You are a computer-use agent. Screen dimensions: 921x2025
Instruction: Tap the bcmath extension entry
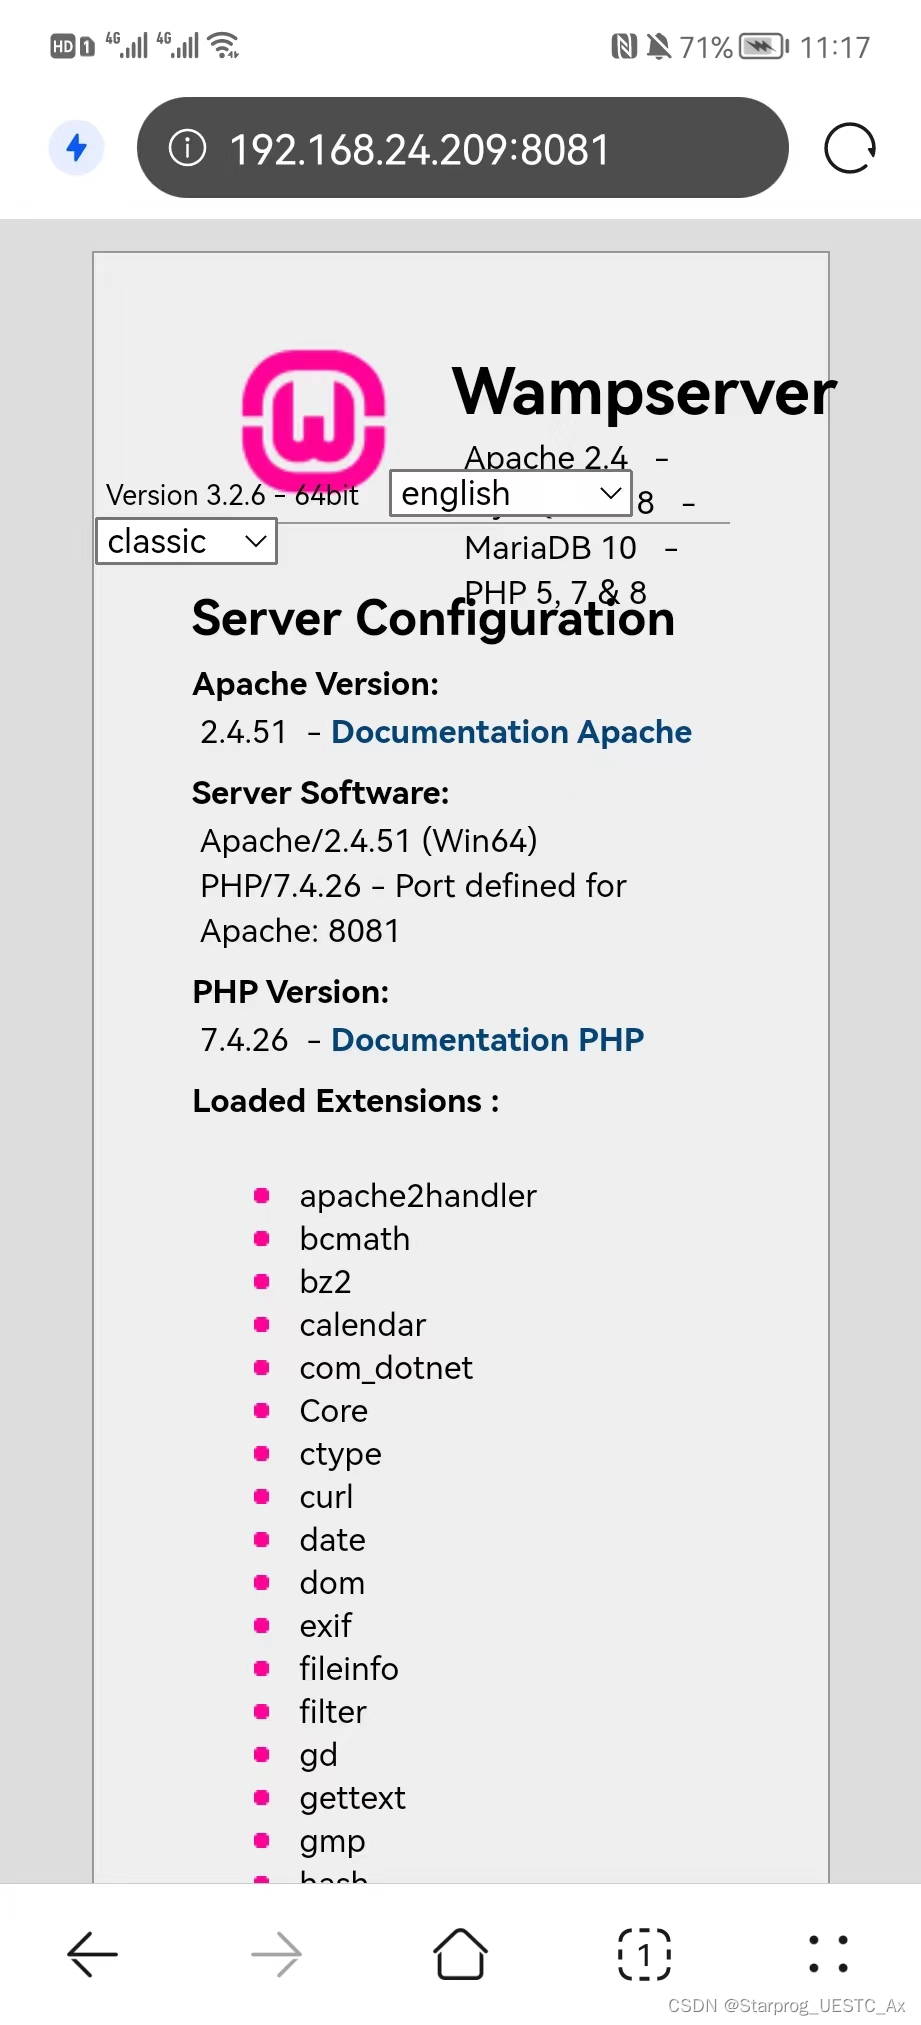[354, 1239]
